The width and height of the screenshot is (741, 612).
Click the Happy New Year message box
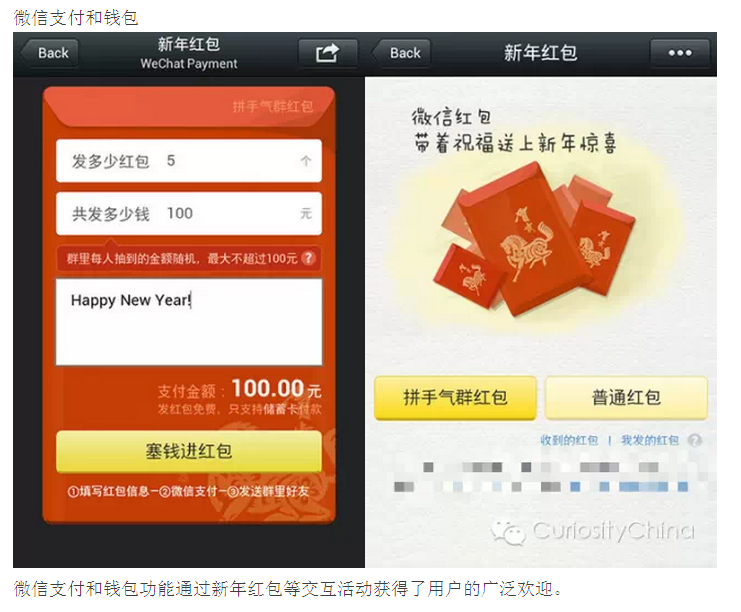click(x=189, y=322)
